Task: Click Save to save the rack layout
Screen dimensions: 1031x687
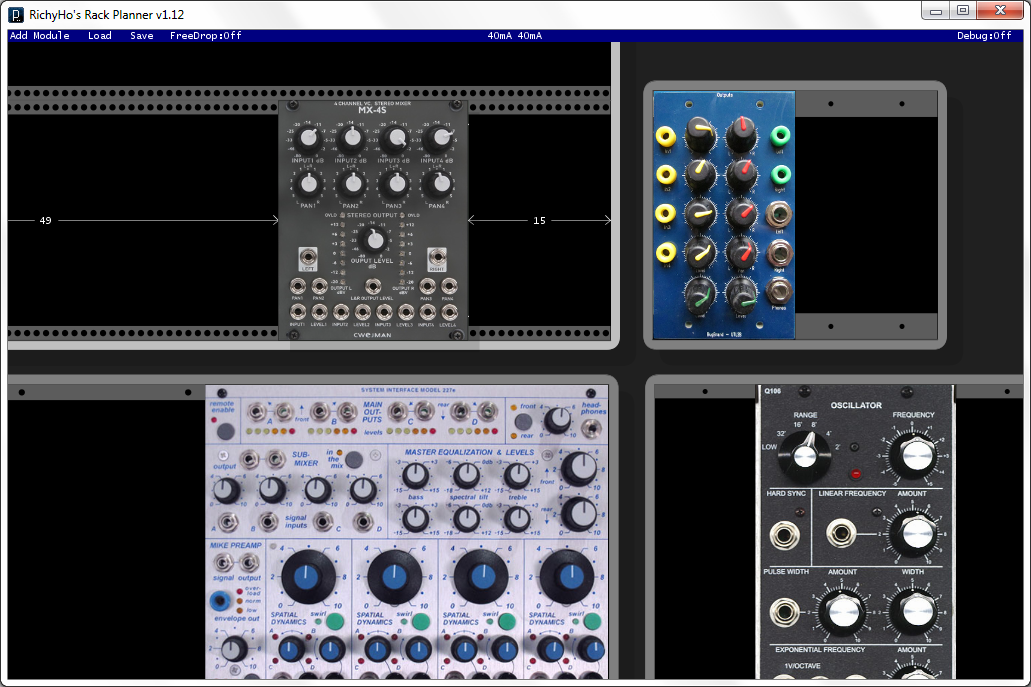Action: pos(141,35)
